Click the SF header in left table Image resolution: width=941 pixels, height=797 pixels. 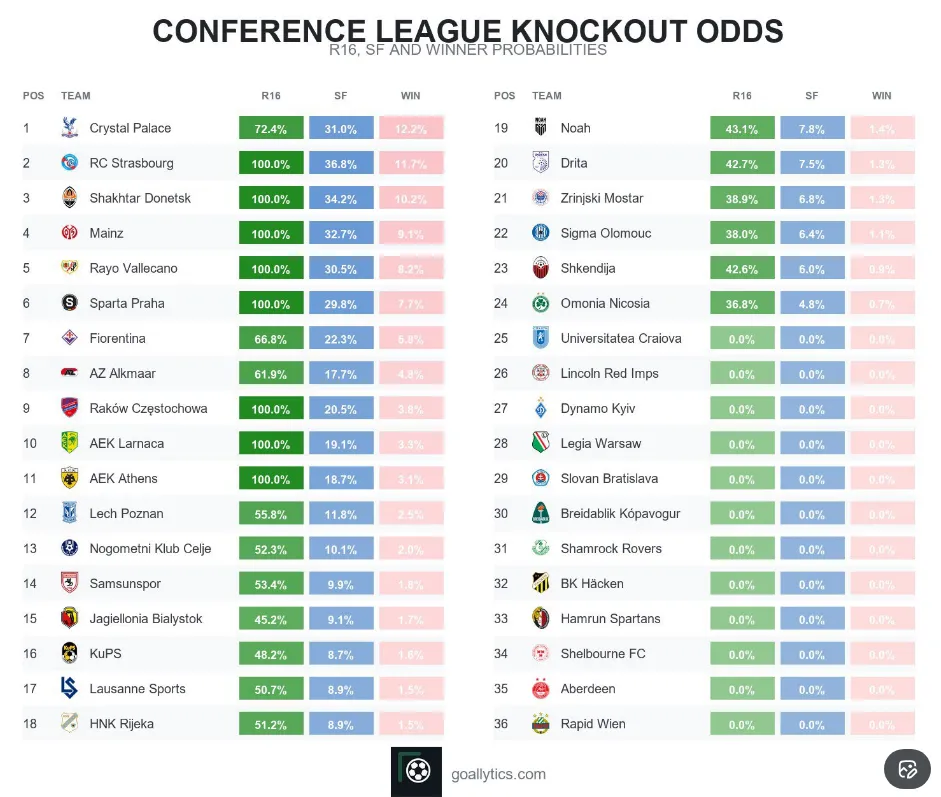pos(341,96)
